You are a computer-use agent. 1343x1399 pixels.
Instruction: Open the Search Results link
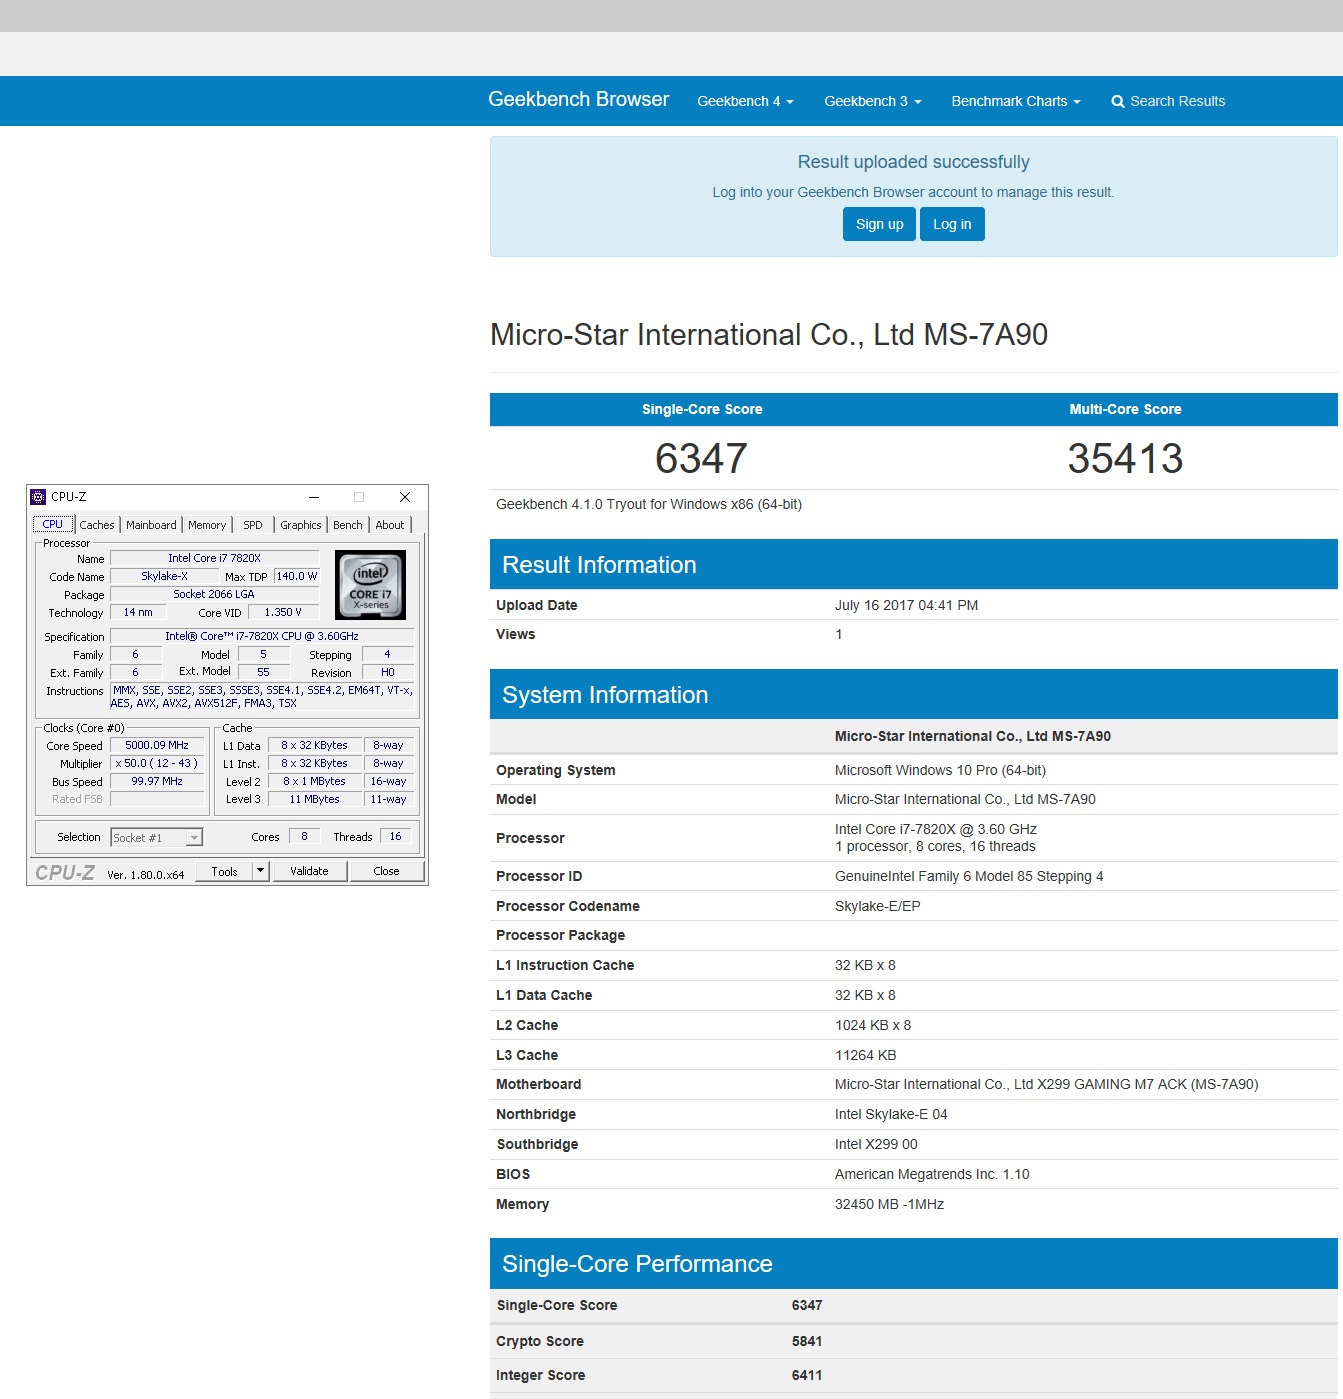point(1168,101)
